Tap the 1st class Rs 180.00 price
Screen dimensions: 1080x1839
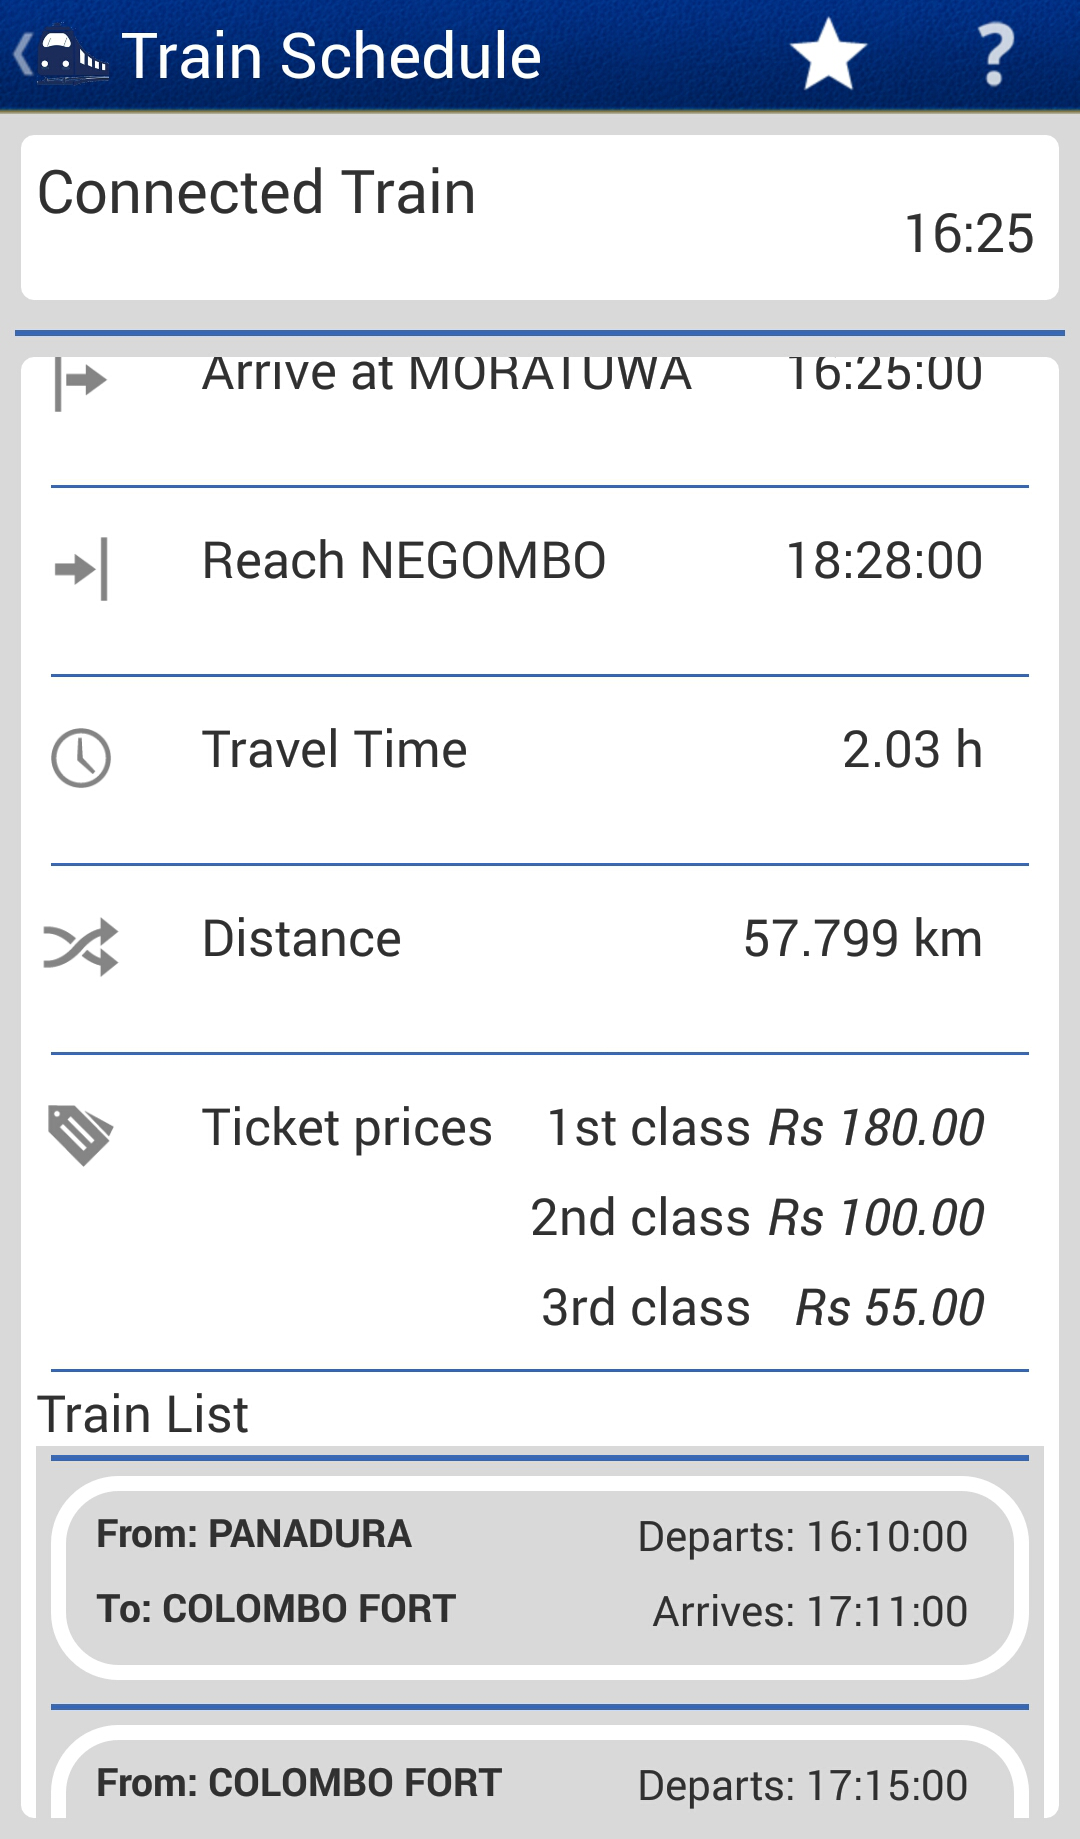(x=765, y=1128)
